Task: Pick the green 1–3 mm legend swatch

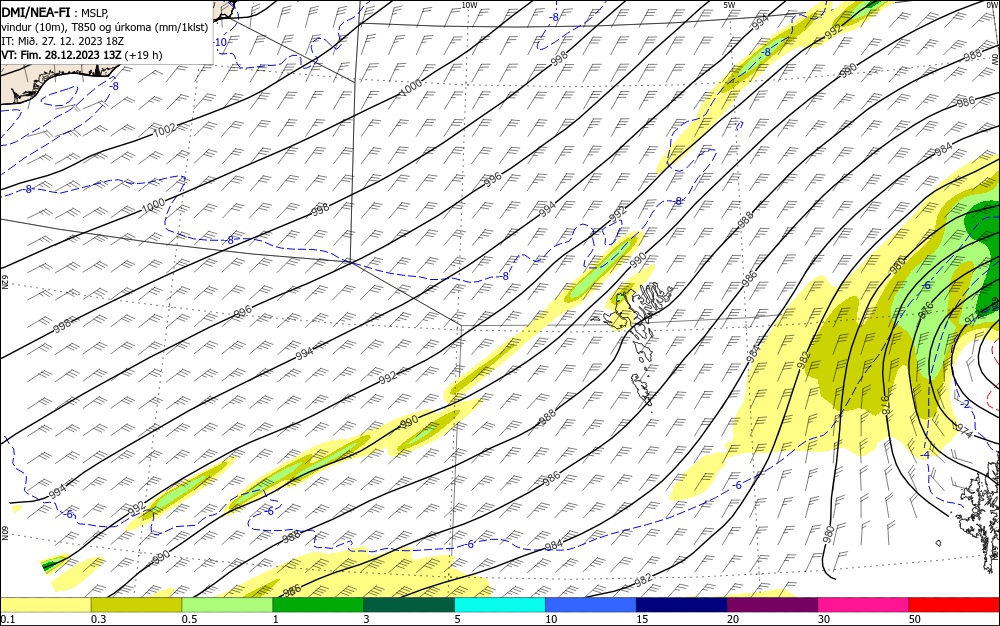Action: (x=318, y=605)
